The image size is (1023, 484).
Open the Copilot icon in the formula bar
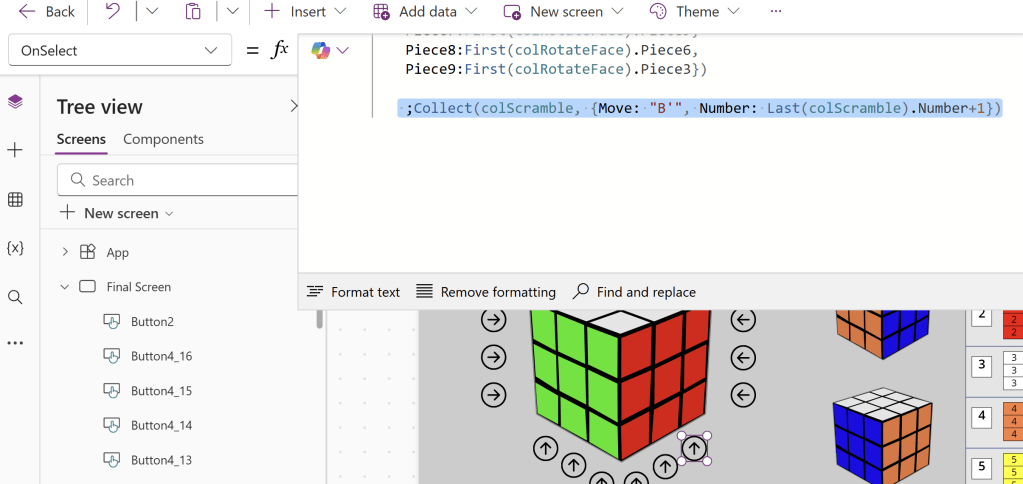(321, 50)
